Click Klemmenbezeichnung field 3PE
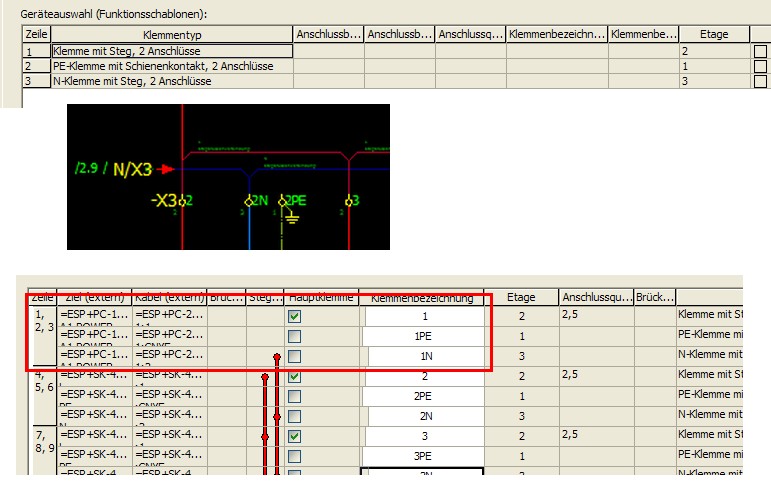 pyautogui.click(x=423, y=456)
